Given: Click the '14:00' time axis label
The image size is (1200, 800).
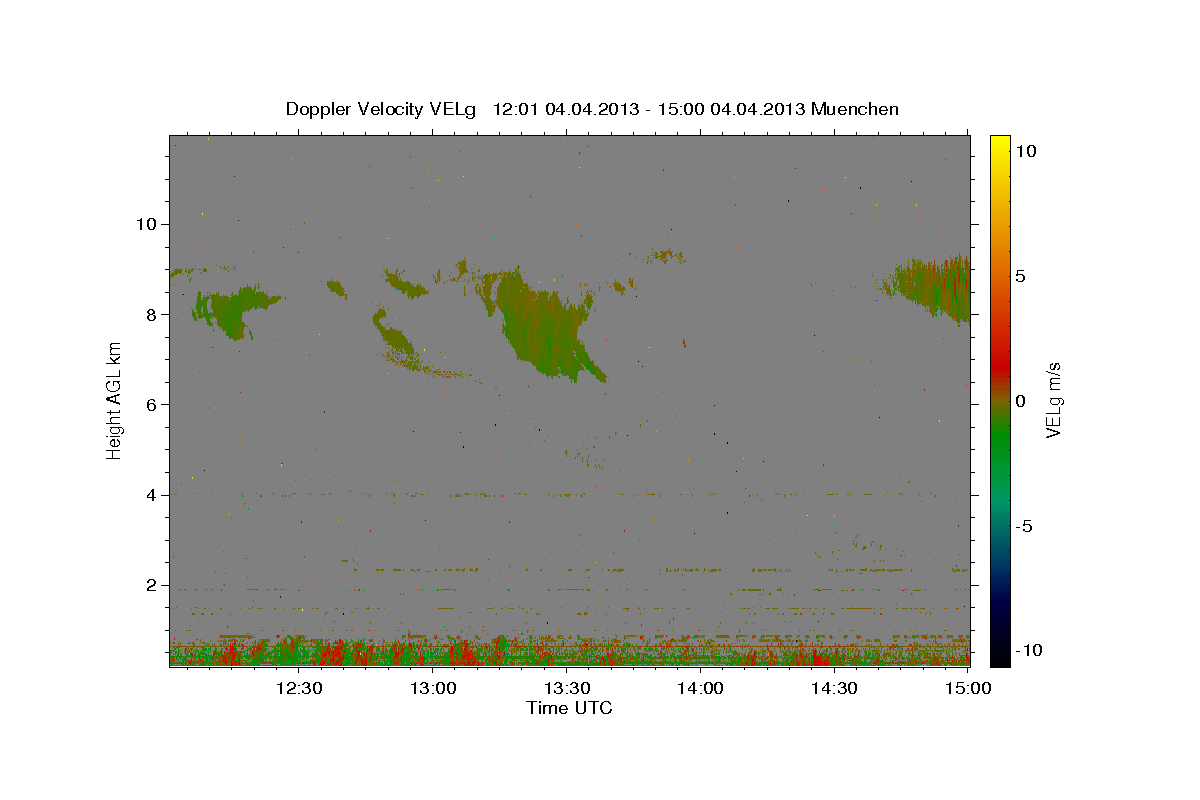Looking at the screenshot, I should click(x=700, y=688).
